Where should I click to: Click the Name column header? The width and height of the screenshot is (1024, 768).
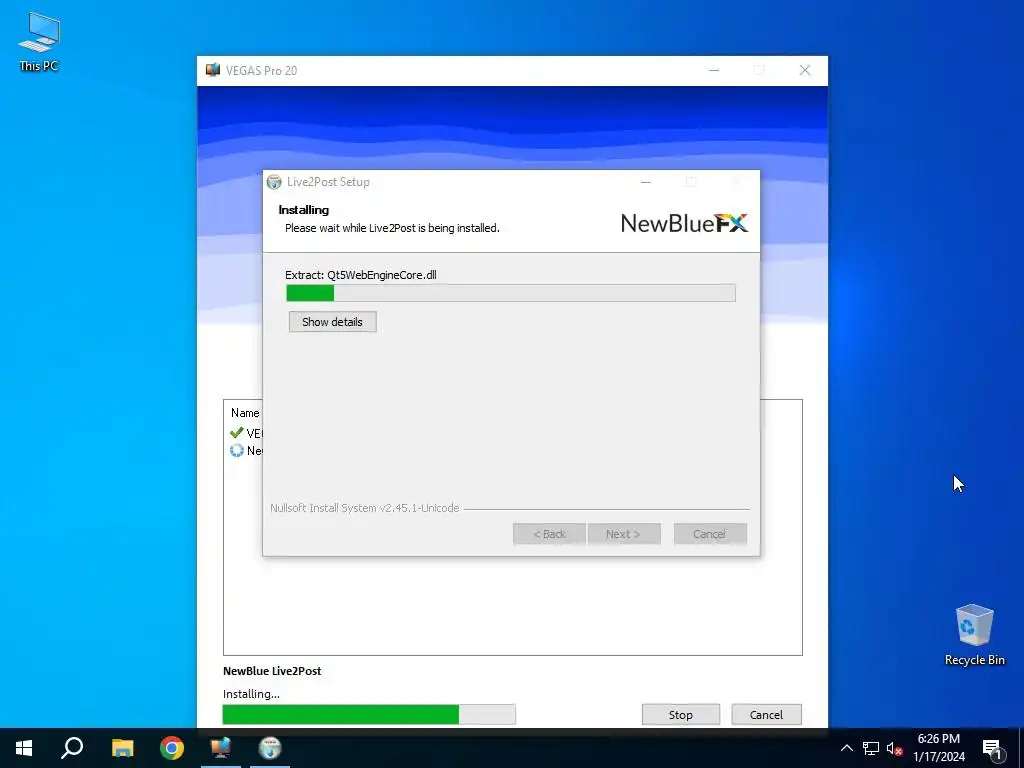click(245, 413)
